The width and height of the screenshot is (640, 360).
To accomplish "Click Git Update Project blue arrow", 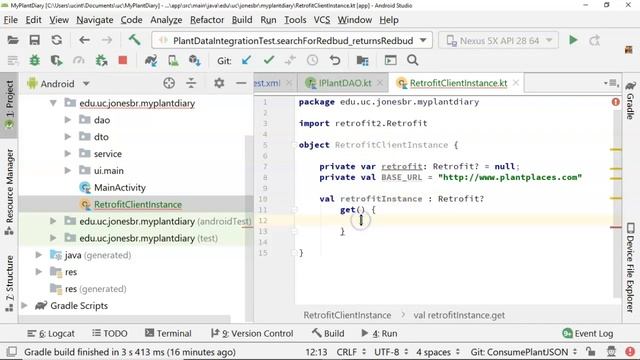I will 246,60.
